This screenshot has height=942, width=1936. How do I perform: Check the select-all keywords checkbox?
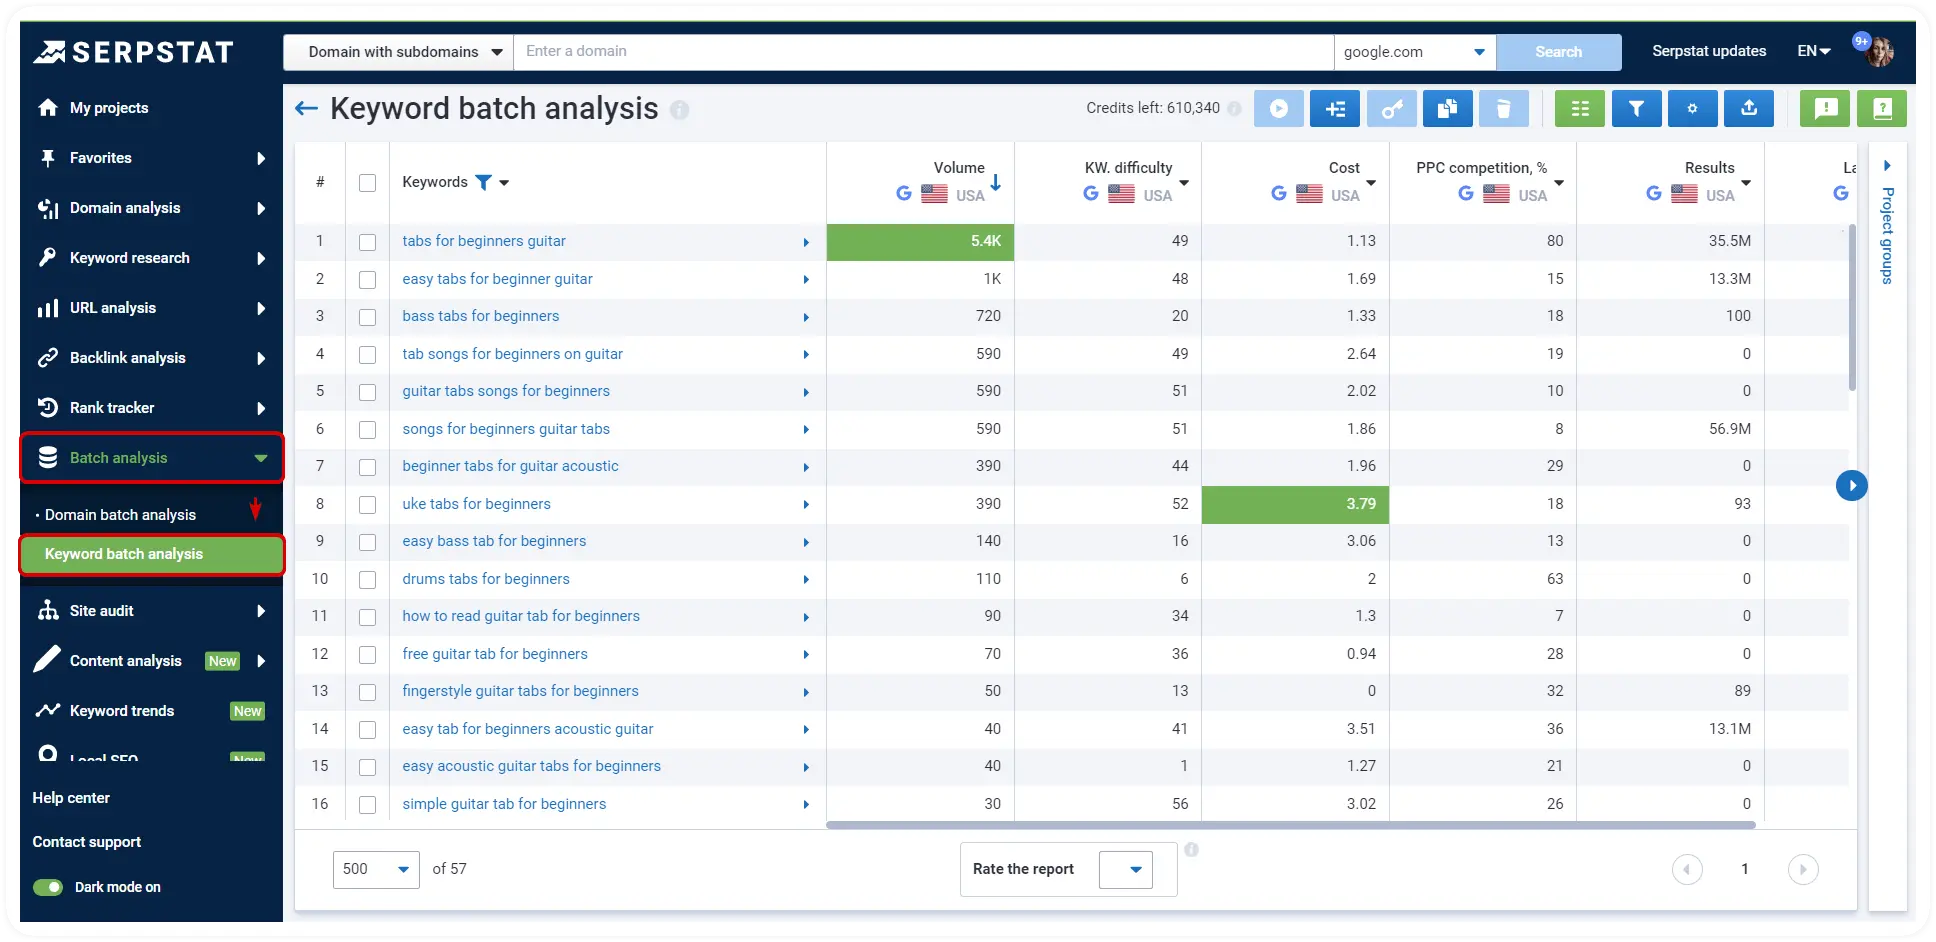[367, 182]
